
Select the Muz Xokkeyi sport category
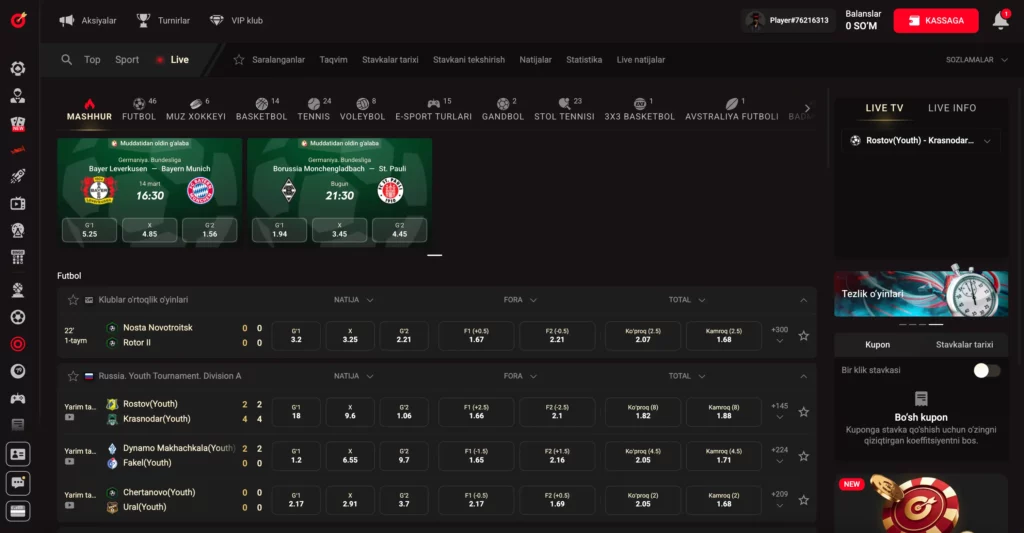pyautogui.click(x=196, y=109)
